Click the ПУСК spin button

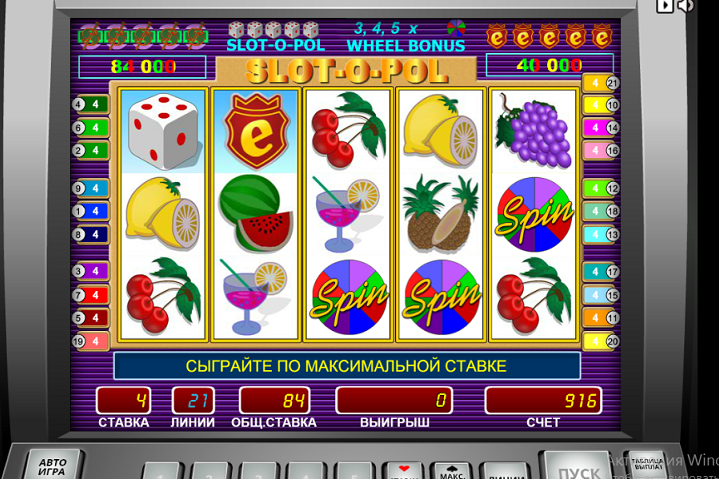click(577, 467)
